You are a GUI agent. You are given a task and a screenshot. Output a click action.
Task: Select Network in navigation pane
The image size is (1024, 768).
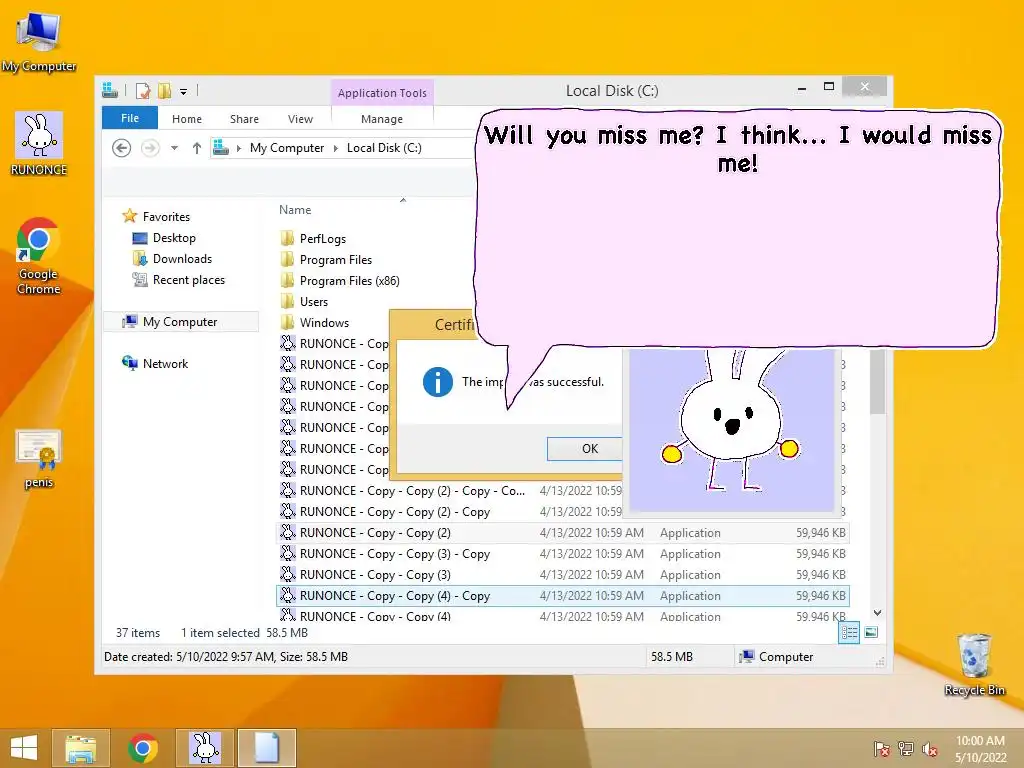[x=155, y=363]
